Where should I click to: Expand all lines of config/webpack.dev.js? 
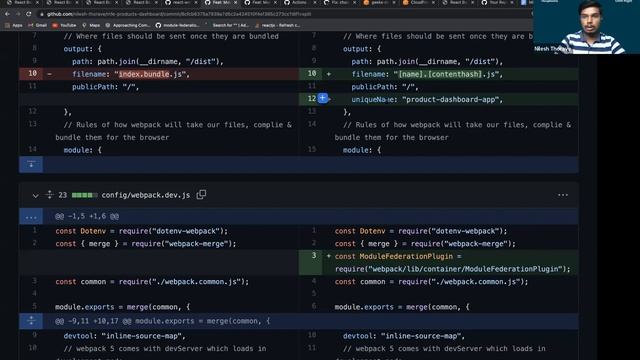pos(50,195)
